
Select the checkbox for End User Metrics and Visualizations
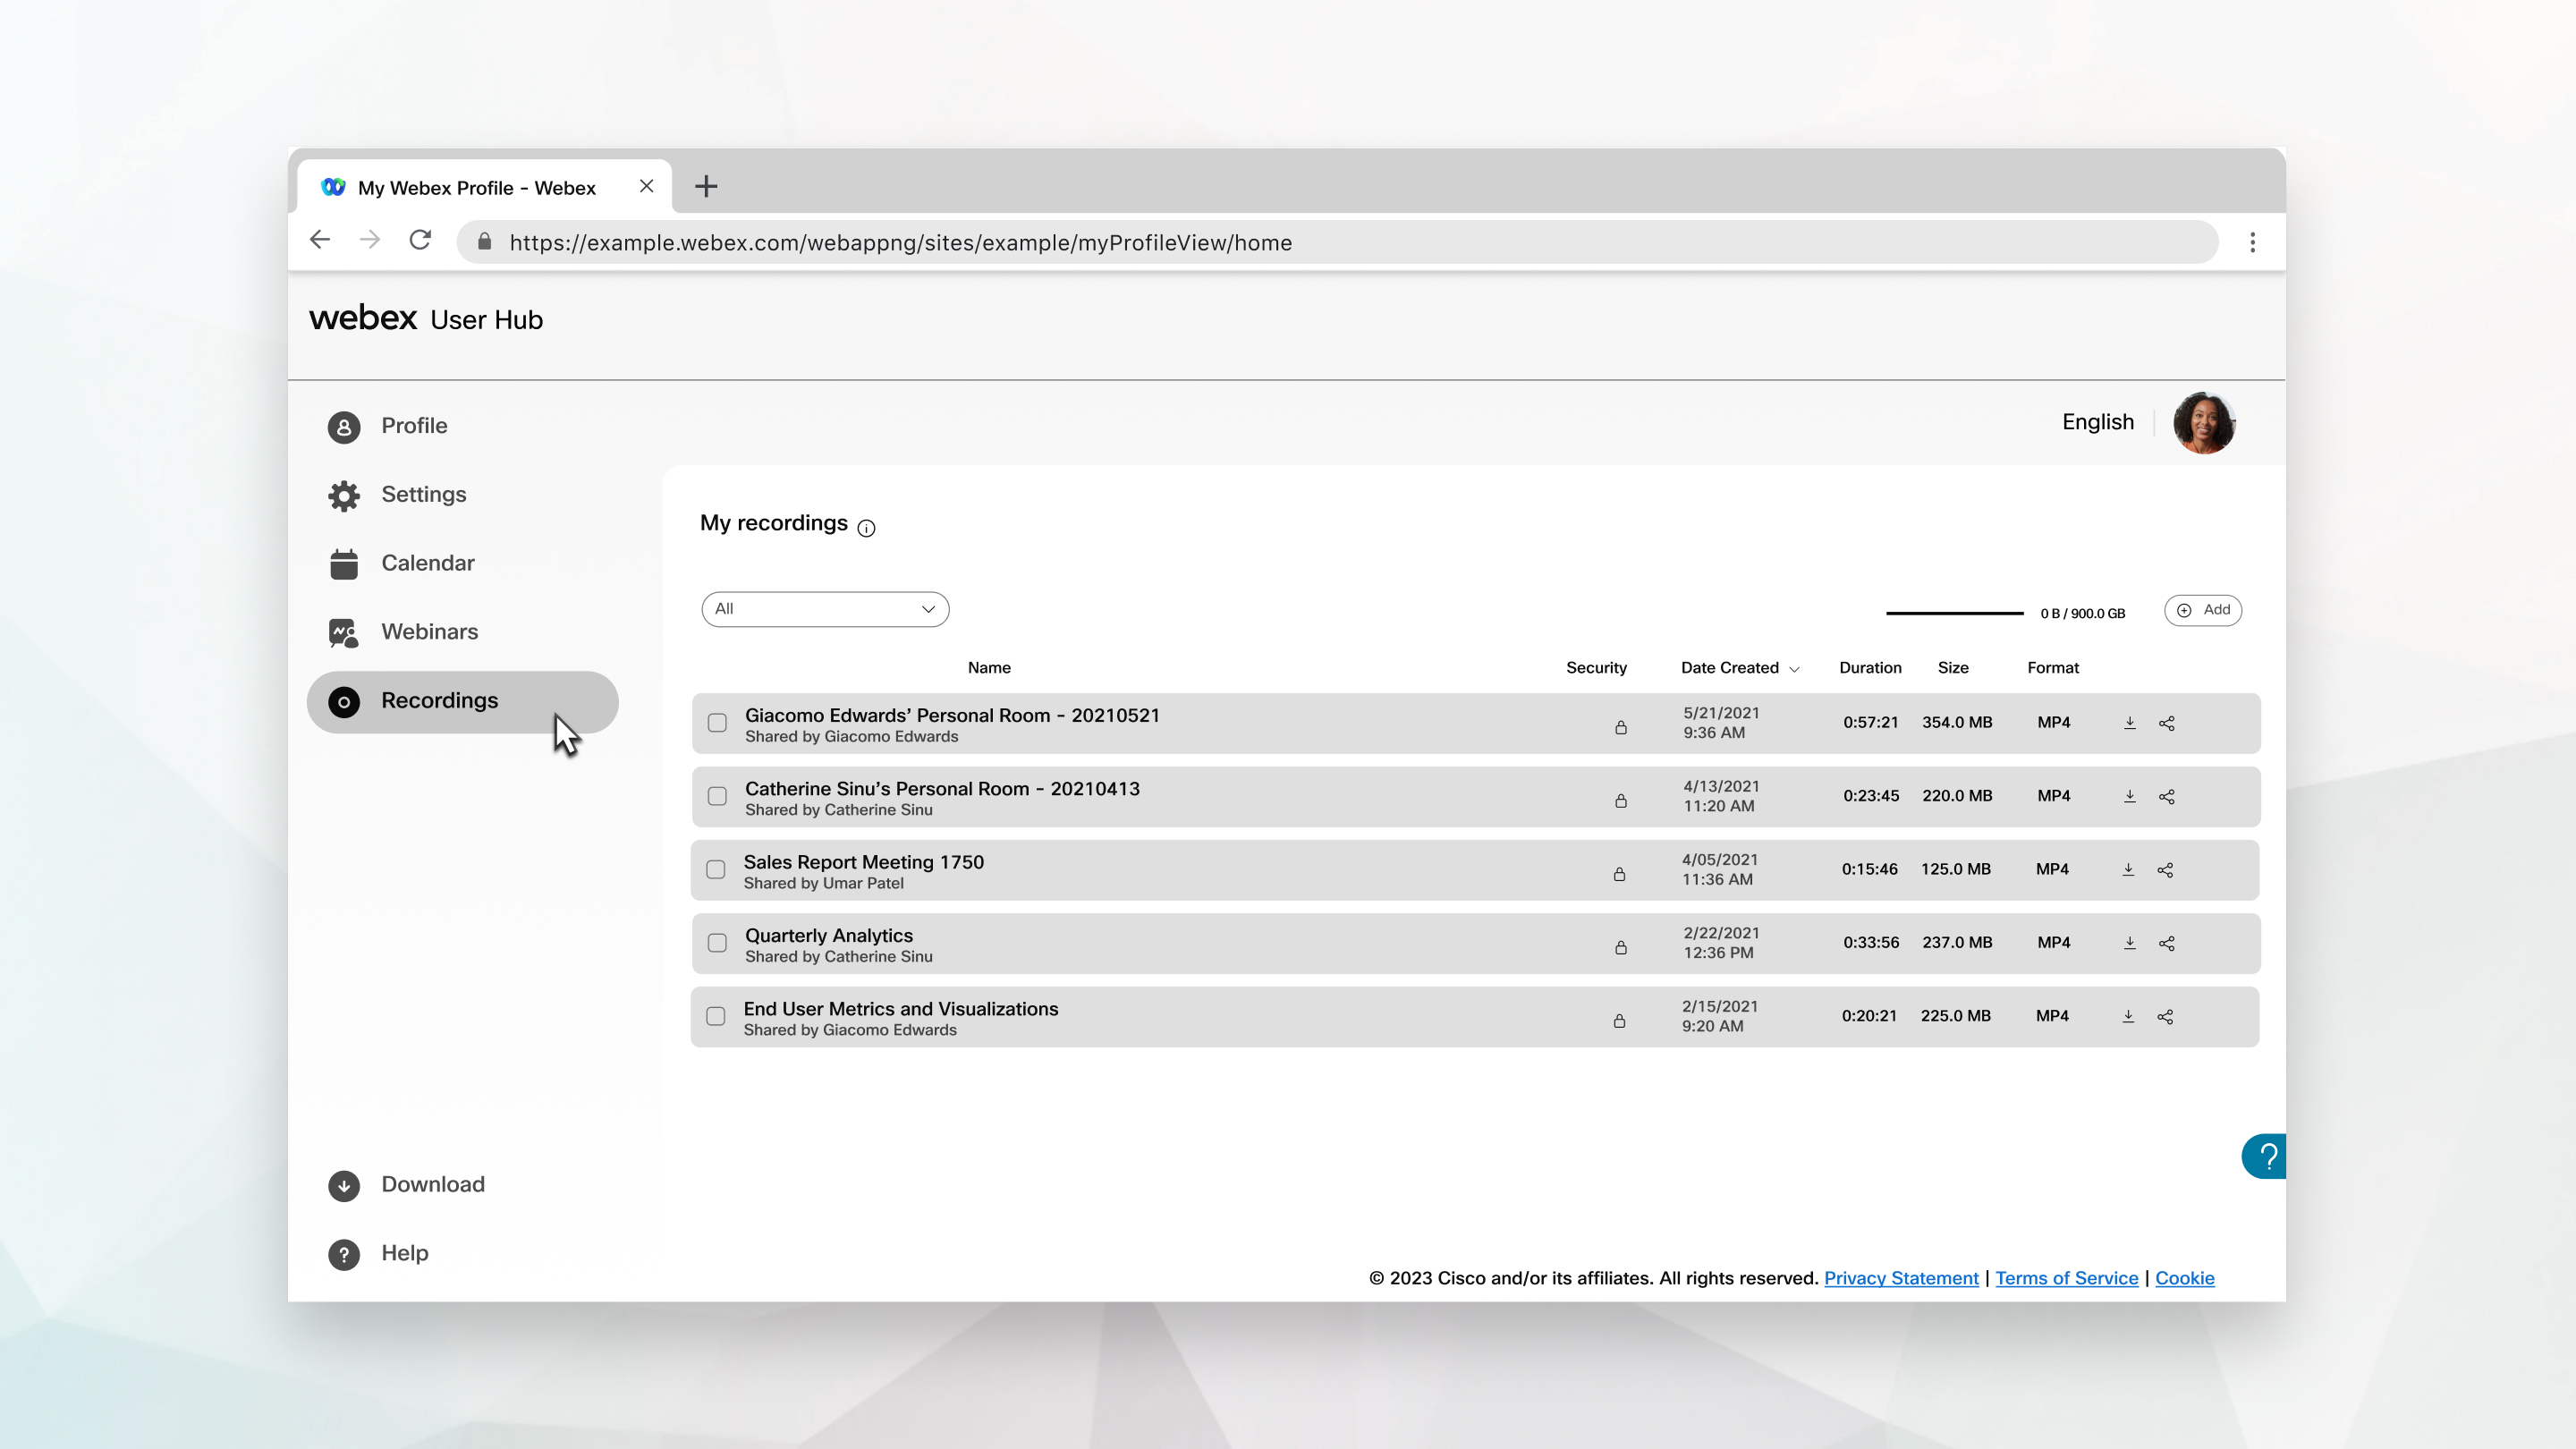point(716,1015)
